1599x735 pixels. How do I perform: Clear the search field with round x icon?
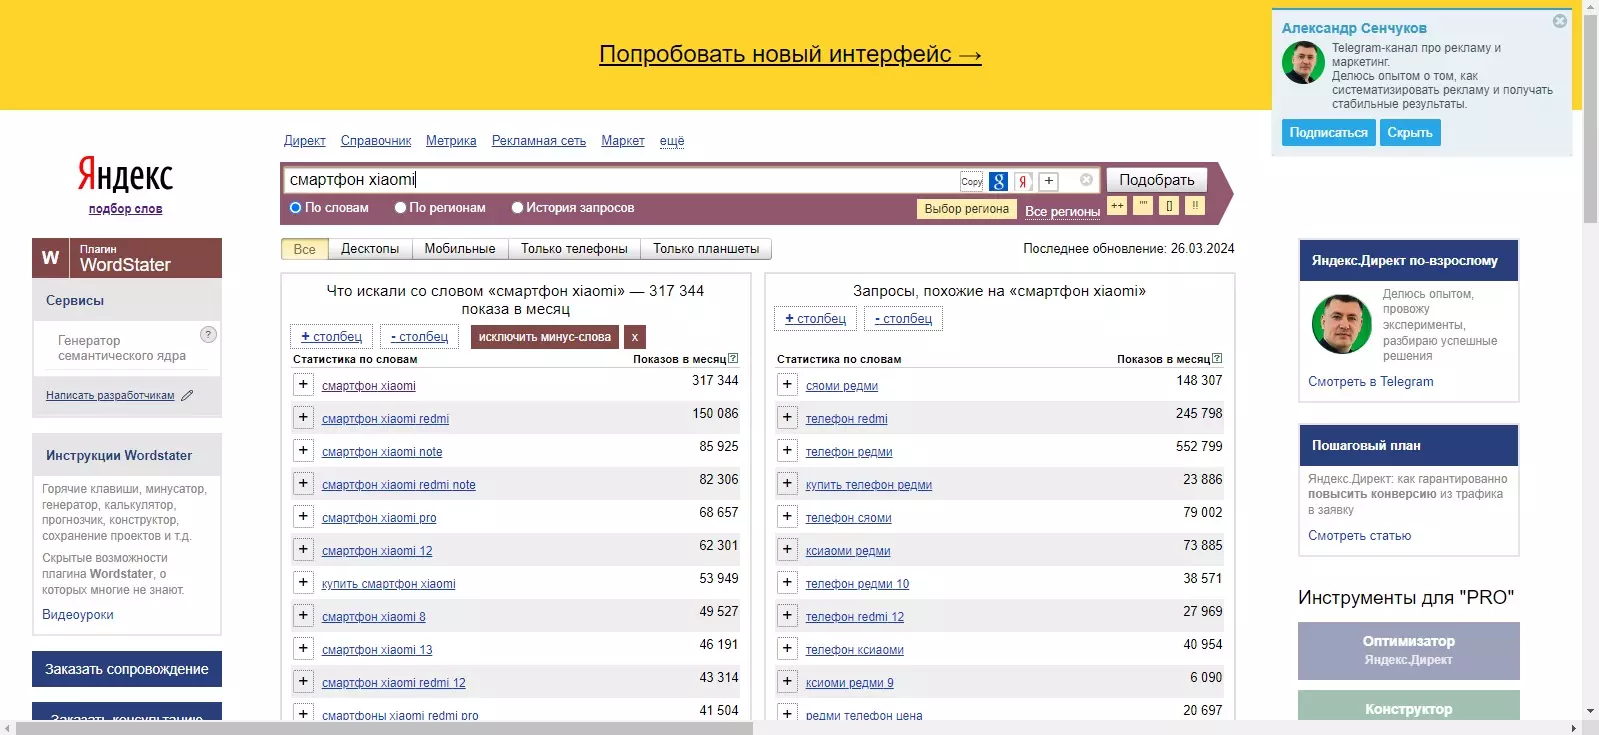1086,180
